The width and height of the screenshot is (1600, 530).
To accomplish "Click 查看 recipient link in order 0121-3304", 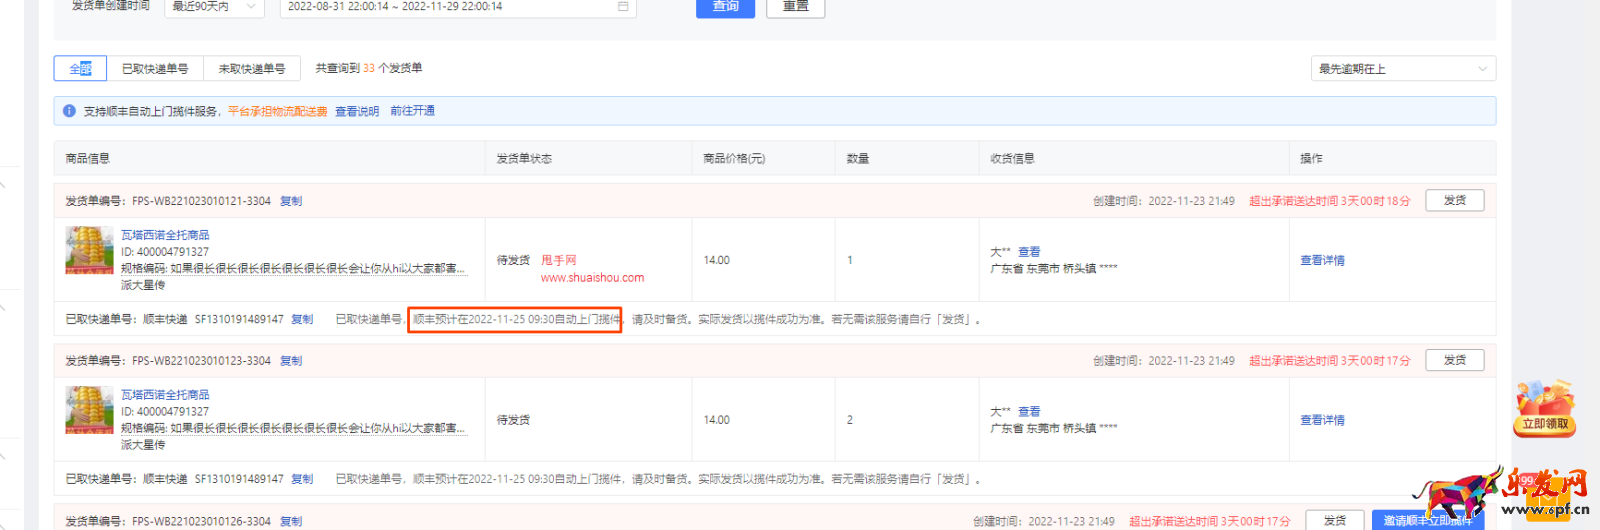I will (x=1029, y=252).
